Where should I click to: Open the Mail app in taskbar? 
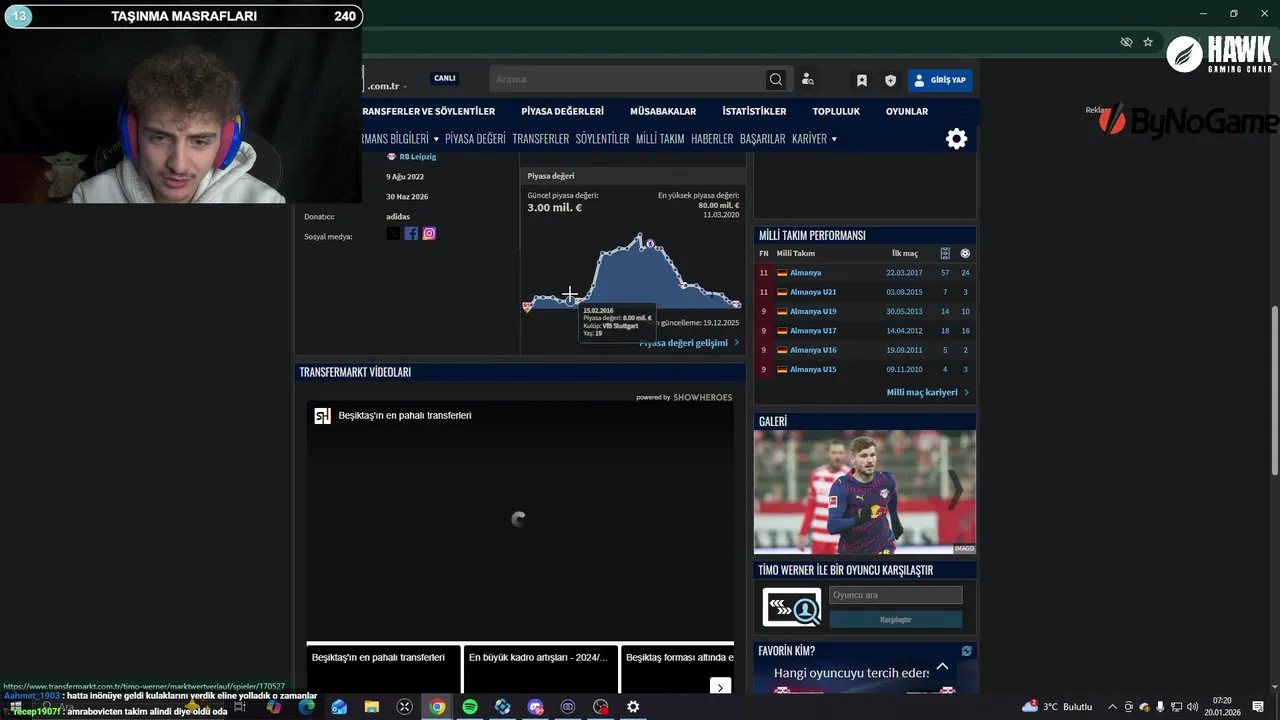(x=339, y=707)
